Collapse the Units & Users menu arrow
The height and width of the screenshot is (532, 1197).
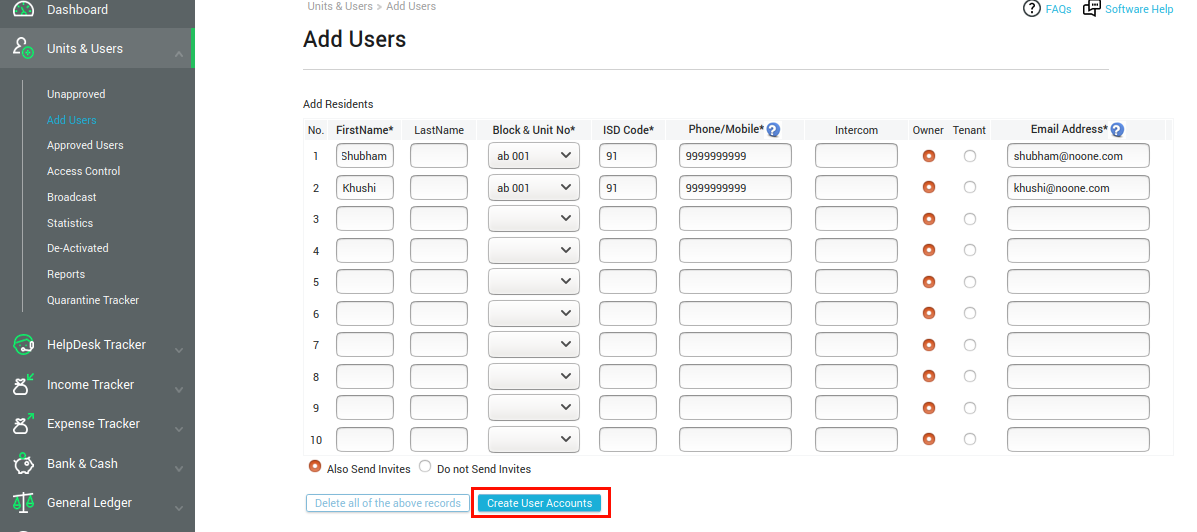pyautogui.click(x=179, y=54)
